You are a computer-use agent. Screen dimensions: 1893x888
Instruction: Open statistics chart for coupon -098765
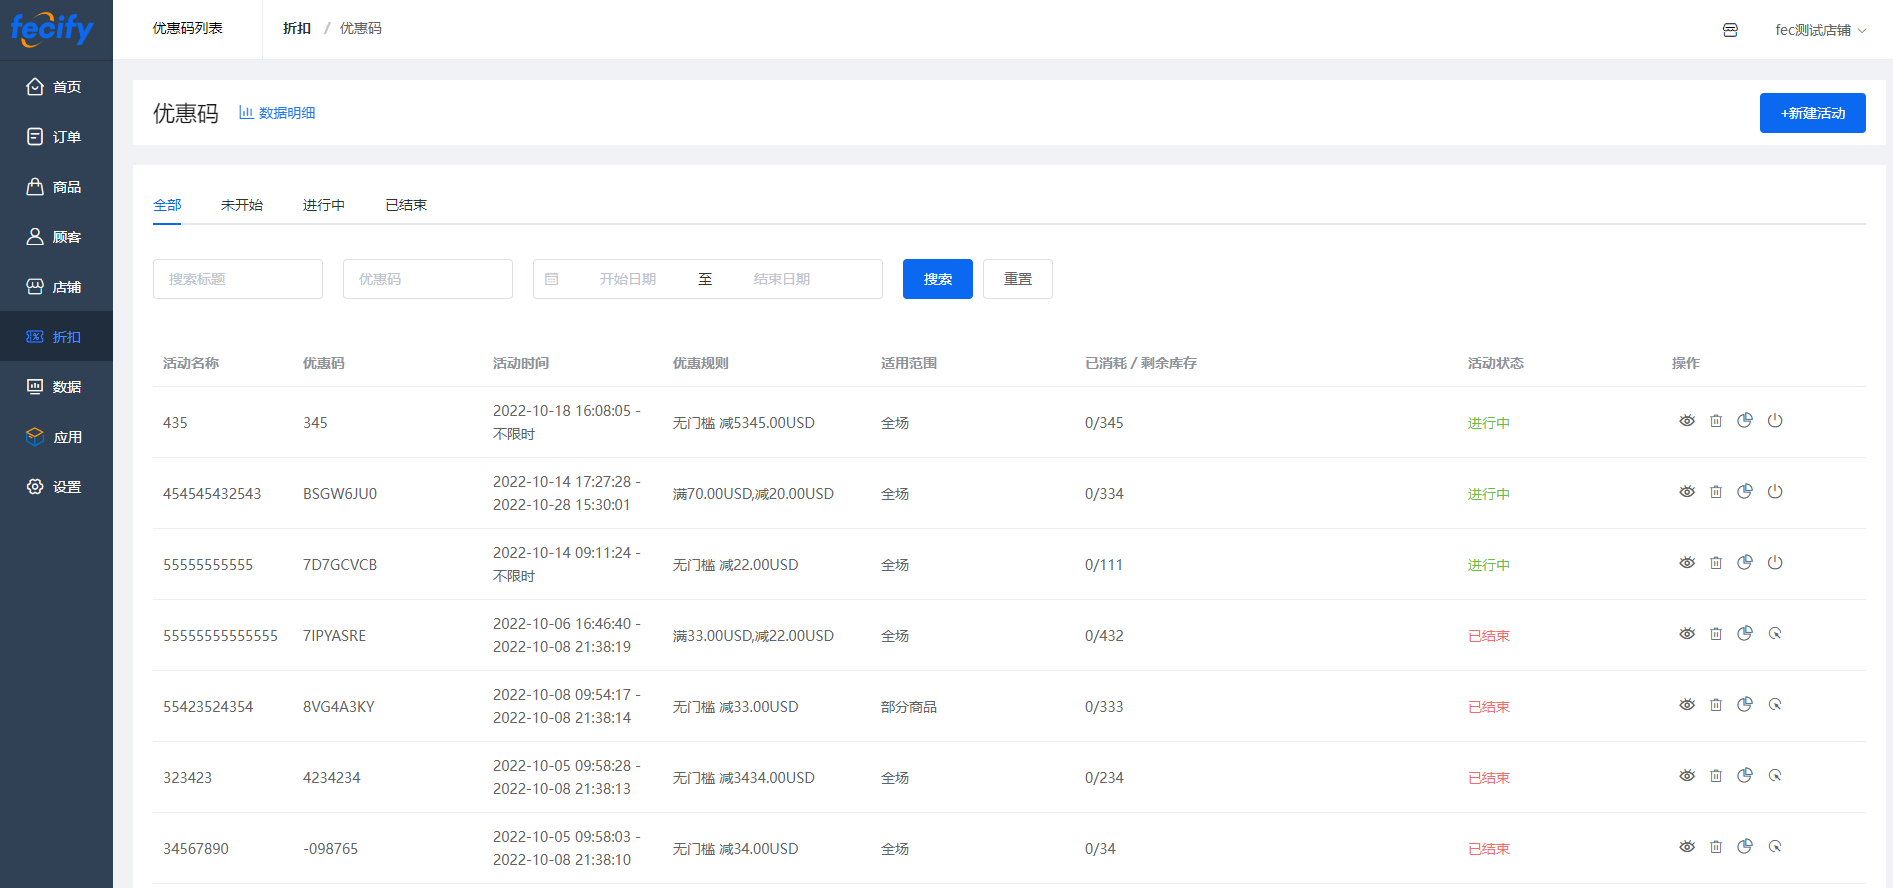pos(1745,847)
